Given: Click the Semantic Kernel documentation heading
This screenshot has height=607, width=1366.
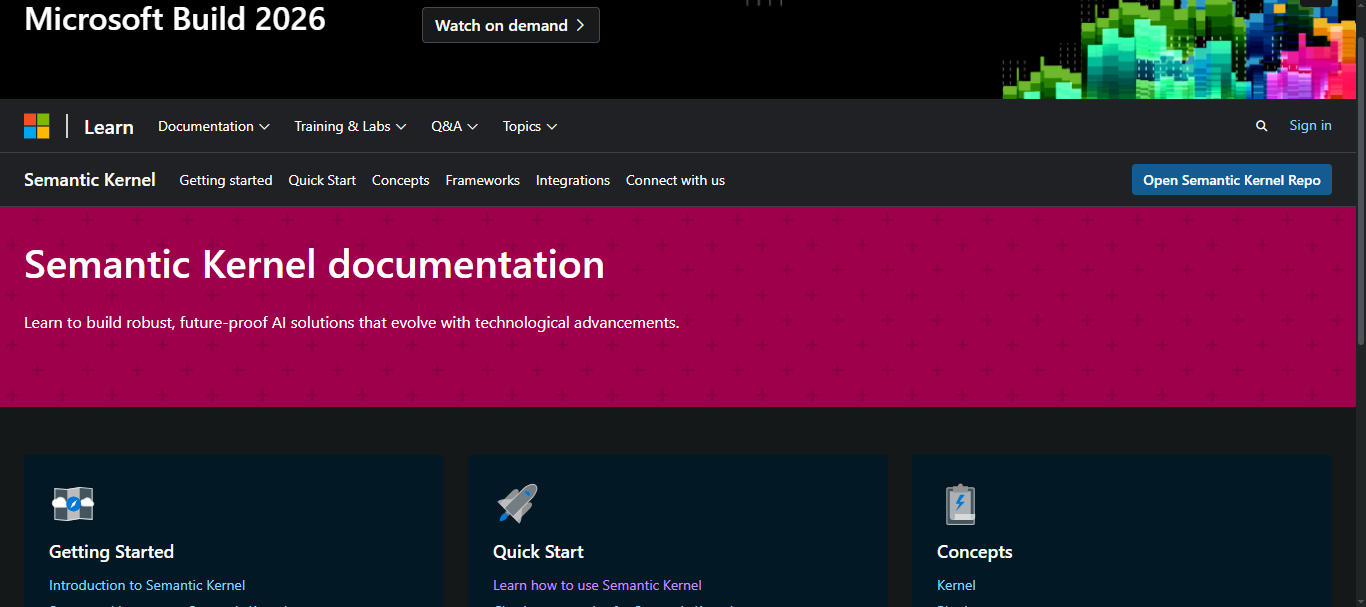Looking at the screenshot, I should click(314, 264).
